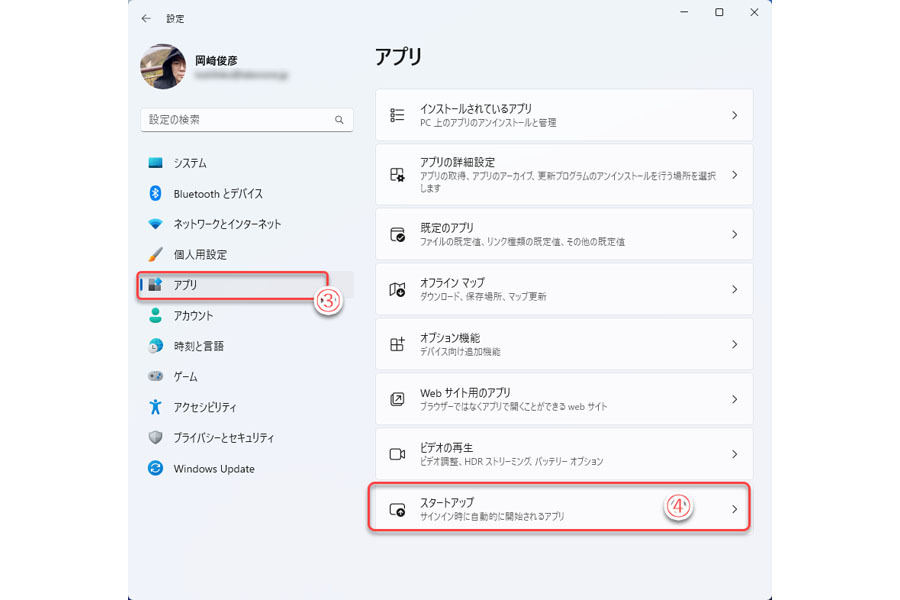Click the ビデオの再生 camera icon
Screen dimensions: 900x600
(397, 454)
